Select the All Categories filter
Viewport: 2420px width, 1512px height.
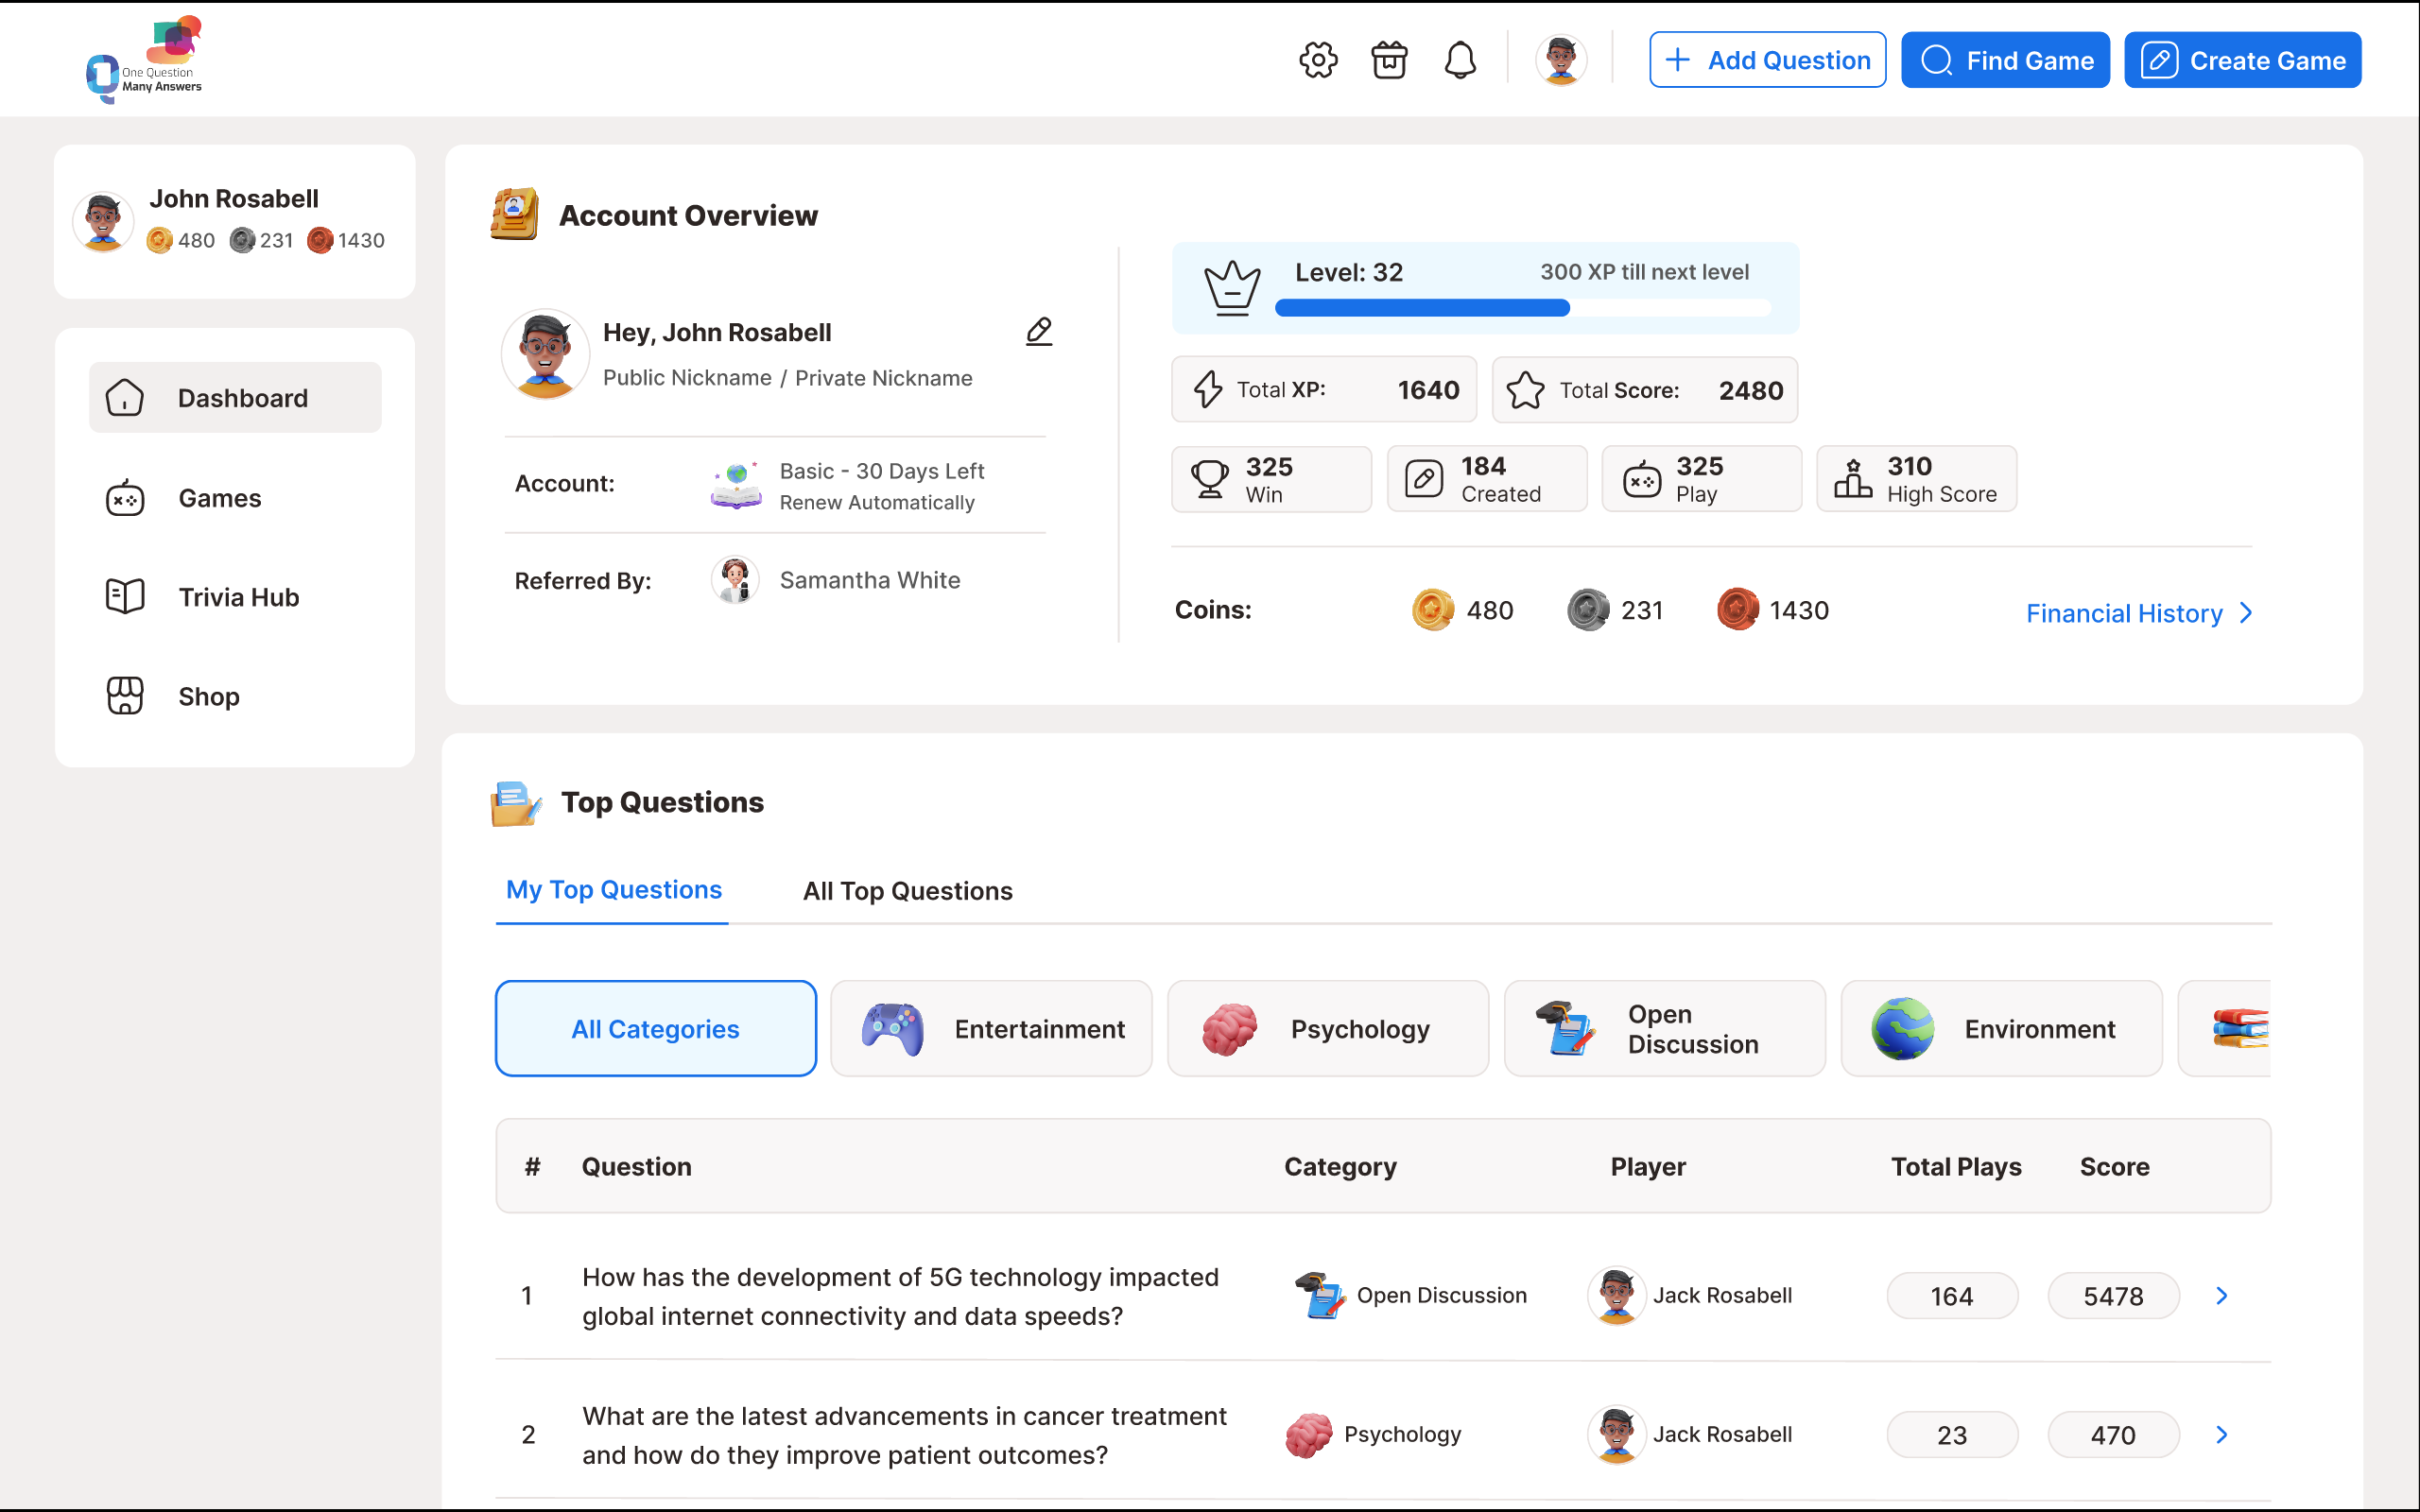tap(655, 1029)
